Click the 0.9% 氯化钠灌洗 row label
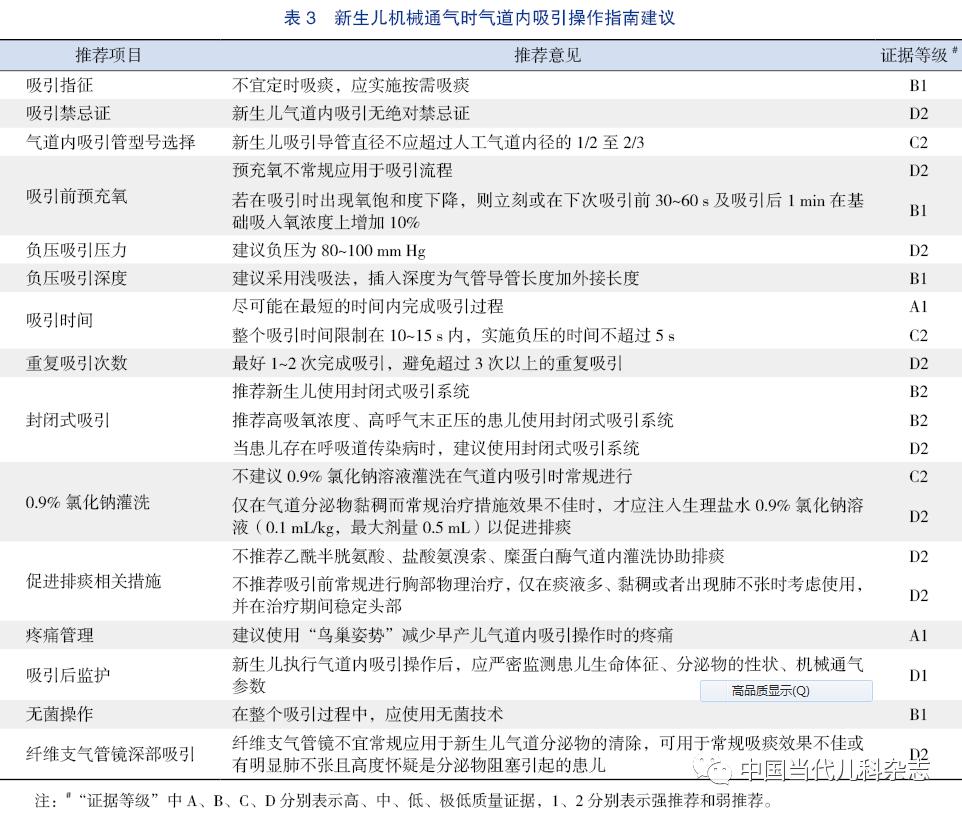962x813 pixels. pyautogui.click(x=88, y=503)
